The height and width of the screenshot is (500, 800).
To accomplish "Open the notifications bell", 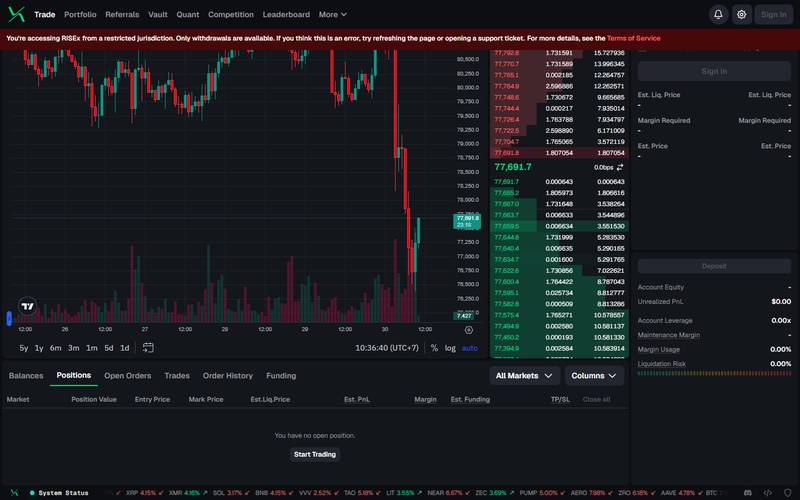I will 718,14.
